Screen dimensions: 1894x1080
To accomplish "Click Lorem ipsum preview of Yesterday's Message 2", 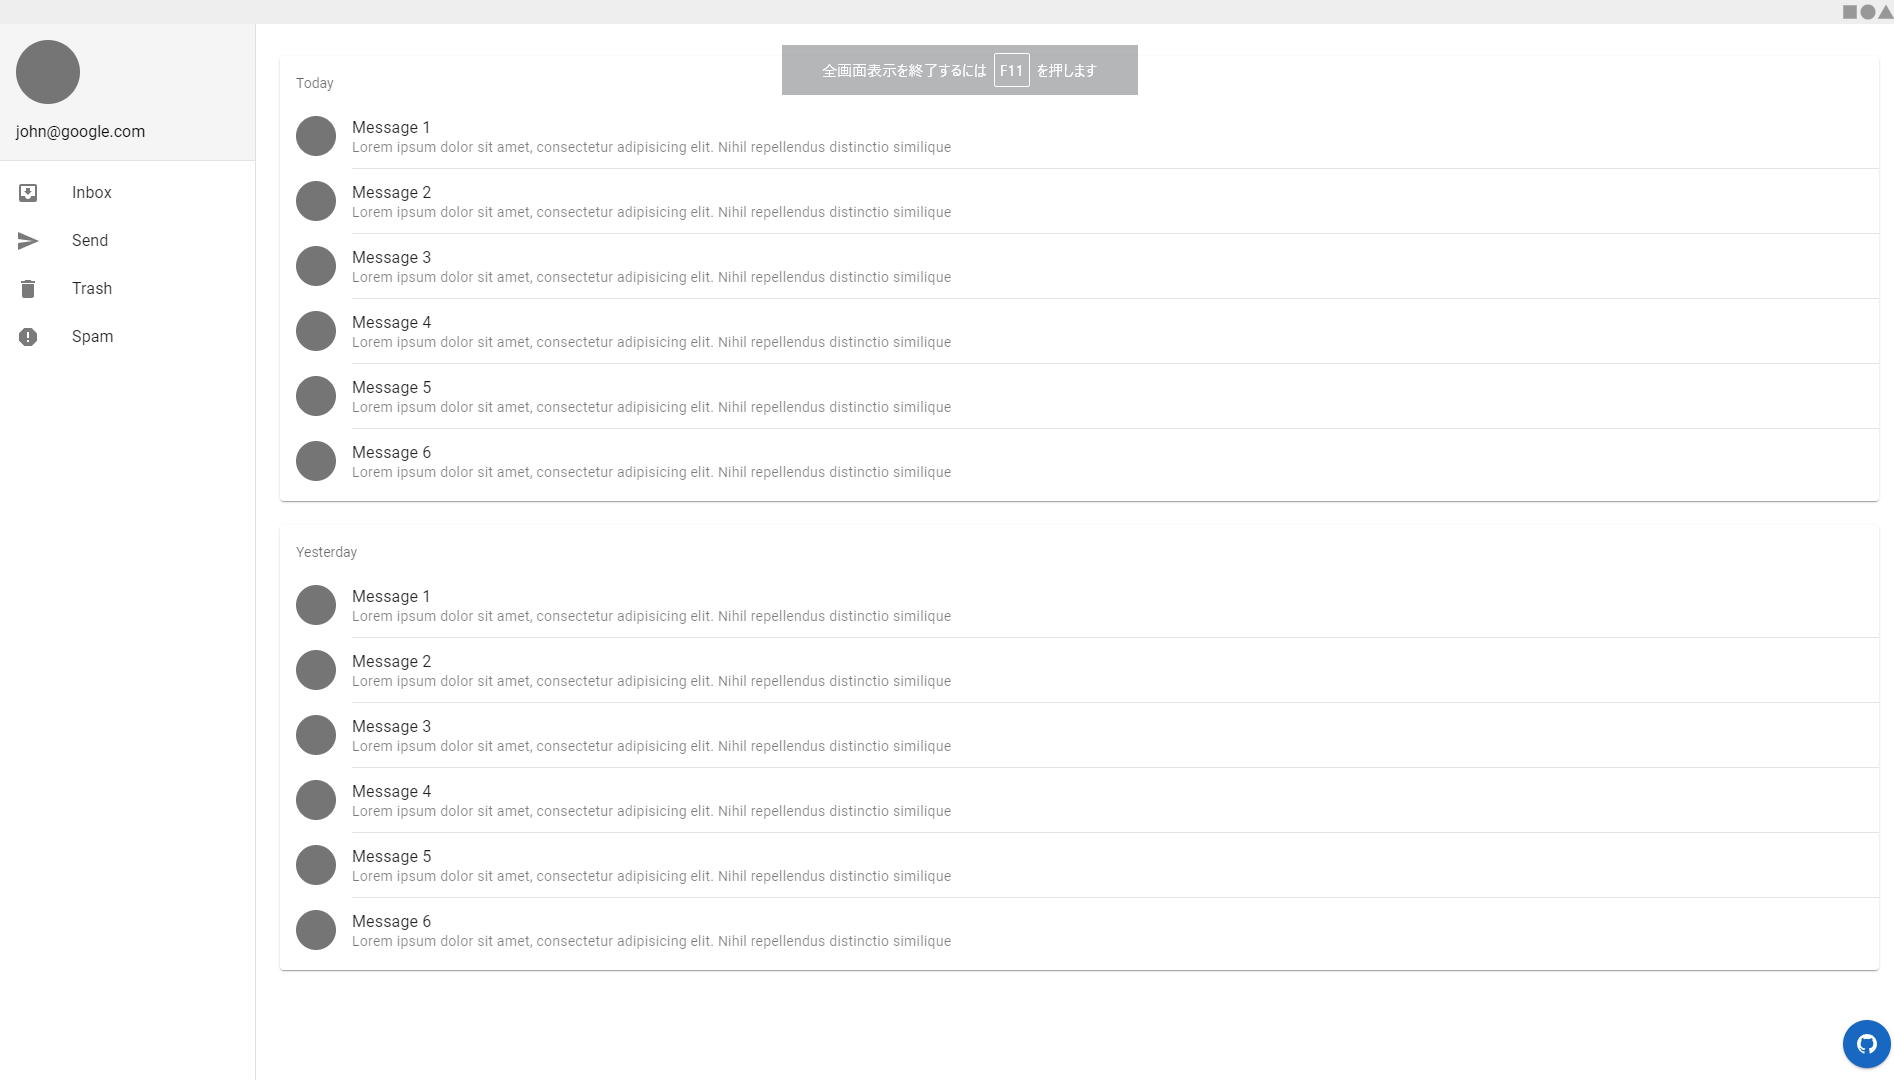I will coord(651,682).
